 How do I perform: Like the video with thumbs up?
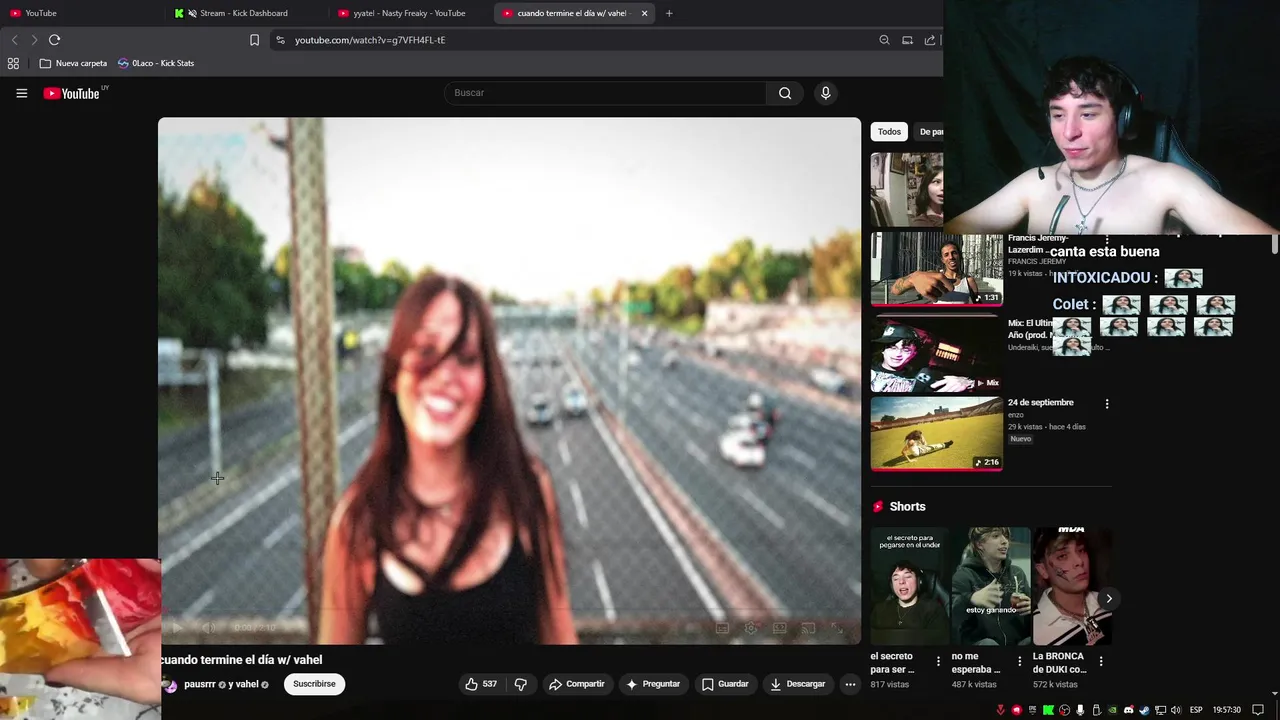click(480, 684)
